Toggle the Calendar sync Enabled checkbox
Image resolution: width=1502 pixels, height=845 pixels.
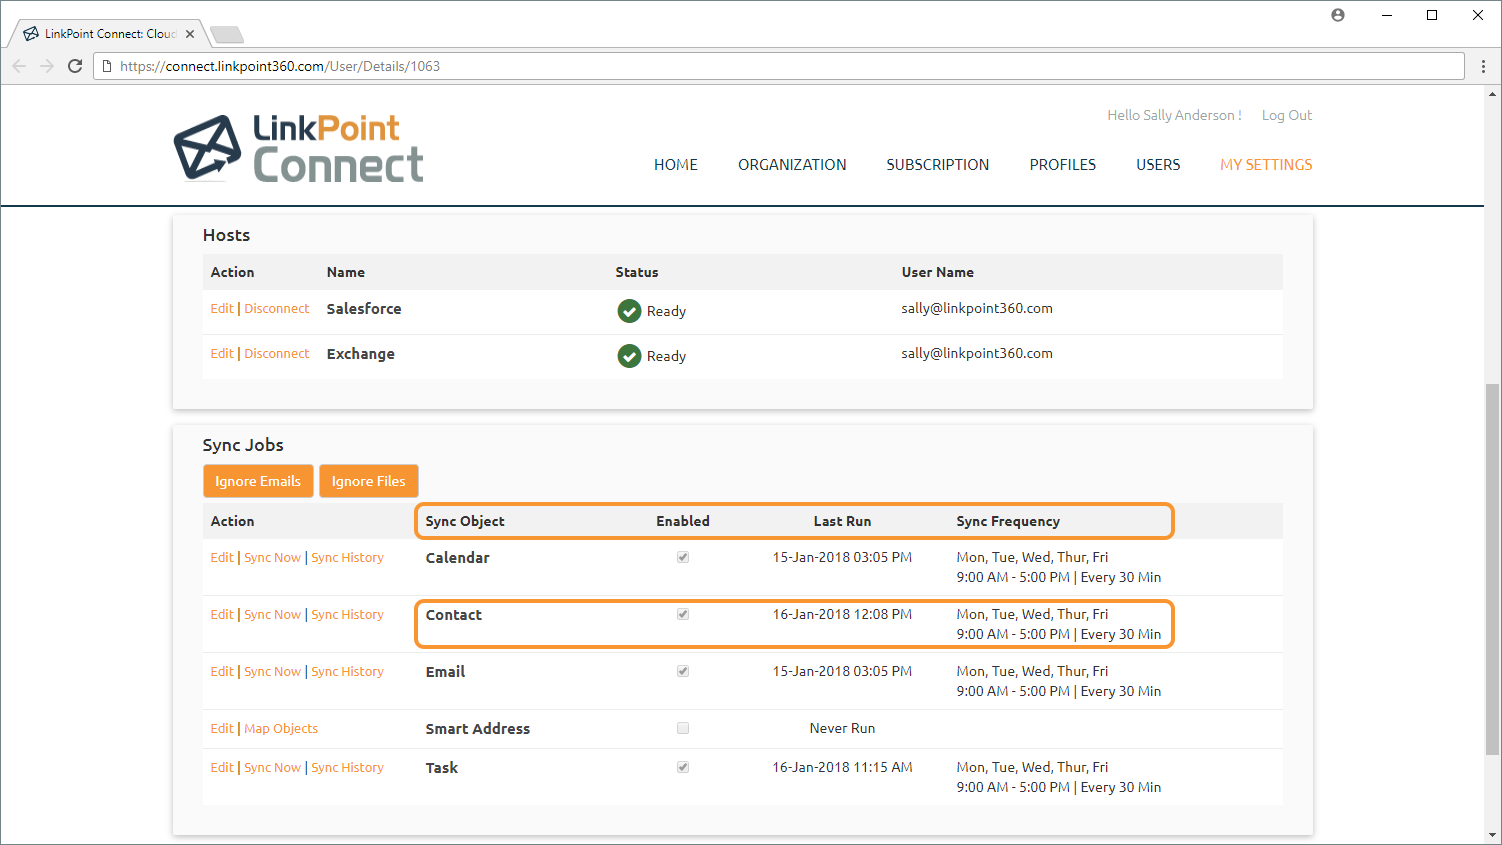683,557
